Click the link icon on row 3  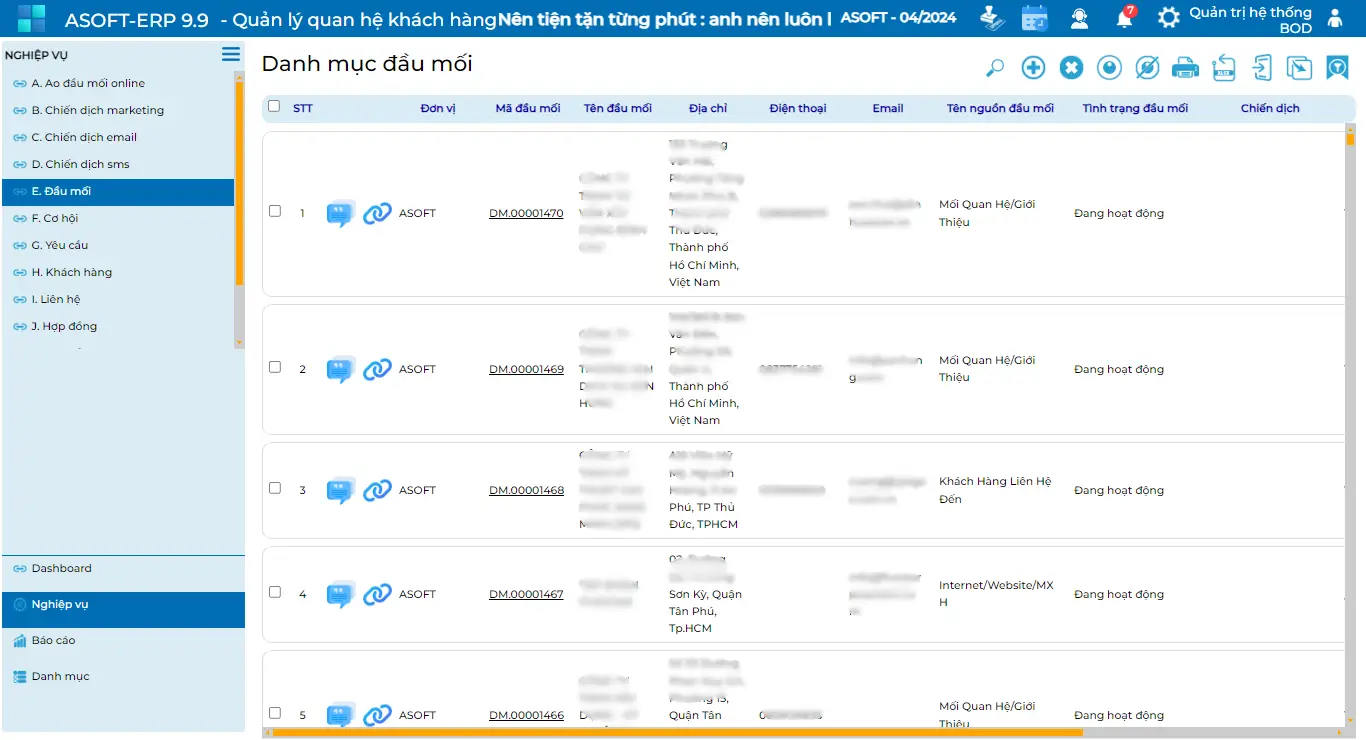[x=377, y=491]
